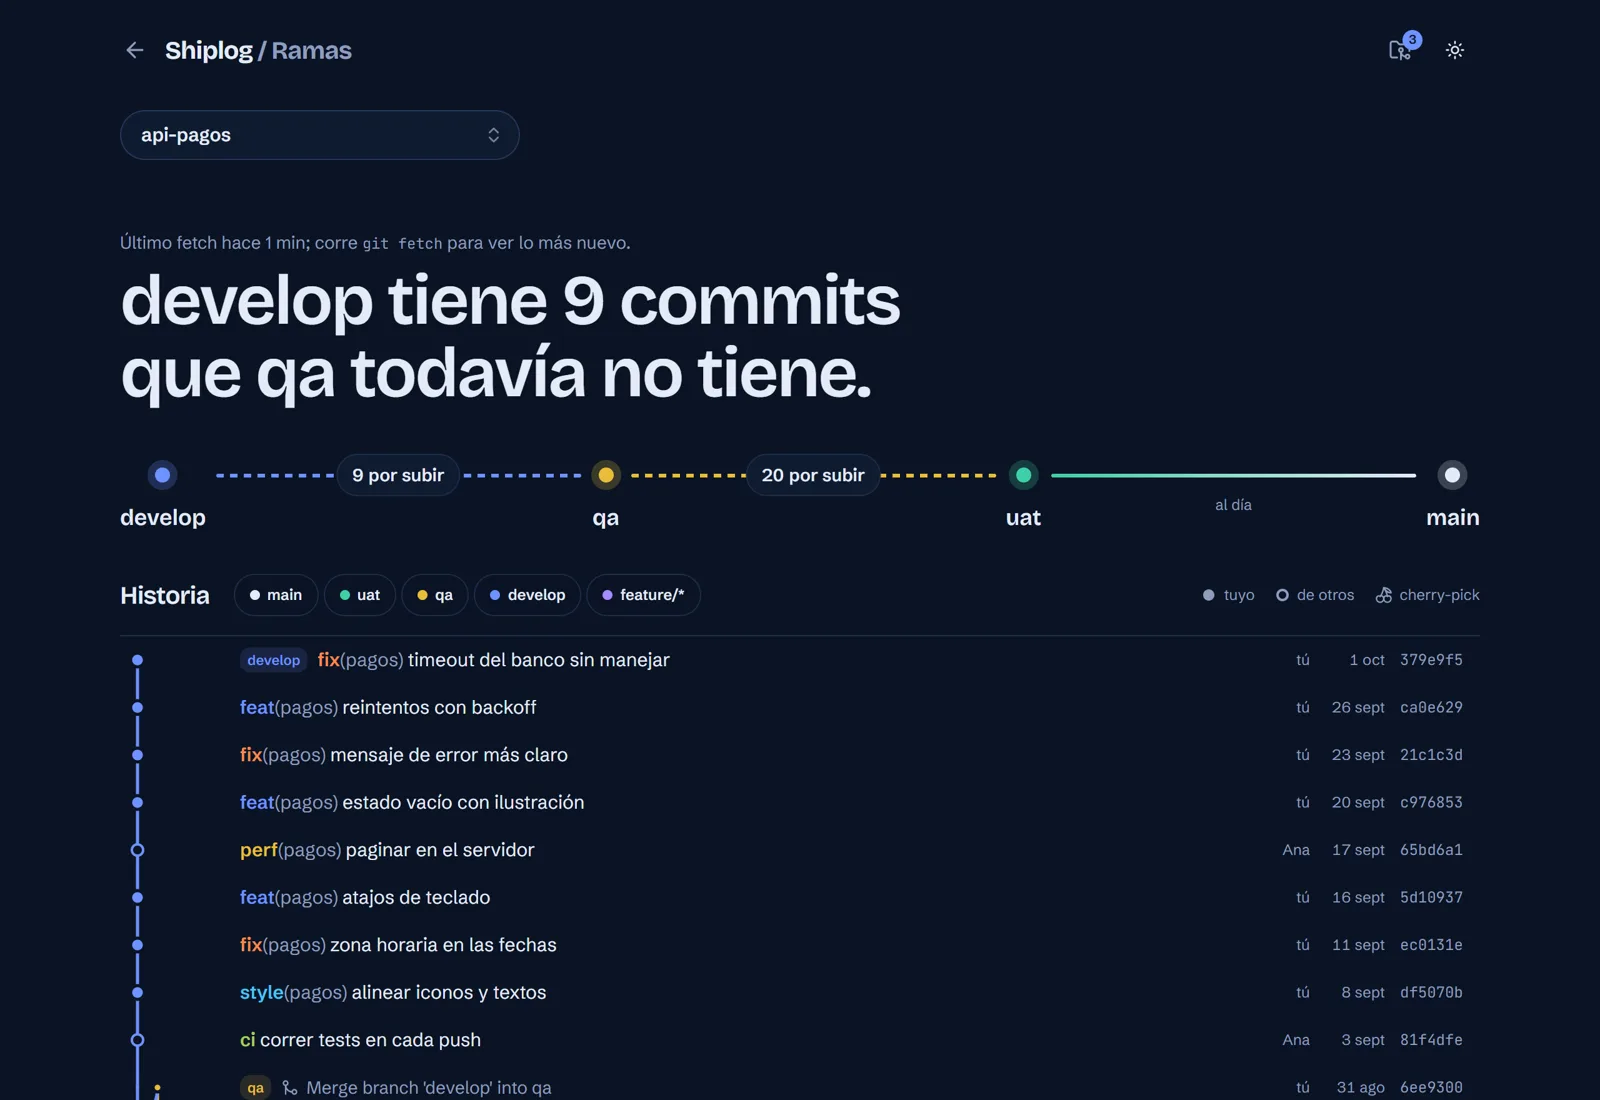Open commit 'mensaje de error más claro'
The image size is (1600, 1100).
(x=800, y=755)
